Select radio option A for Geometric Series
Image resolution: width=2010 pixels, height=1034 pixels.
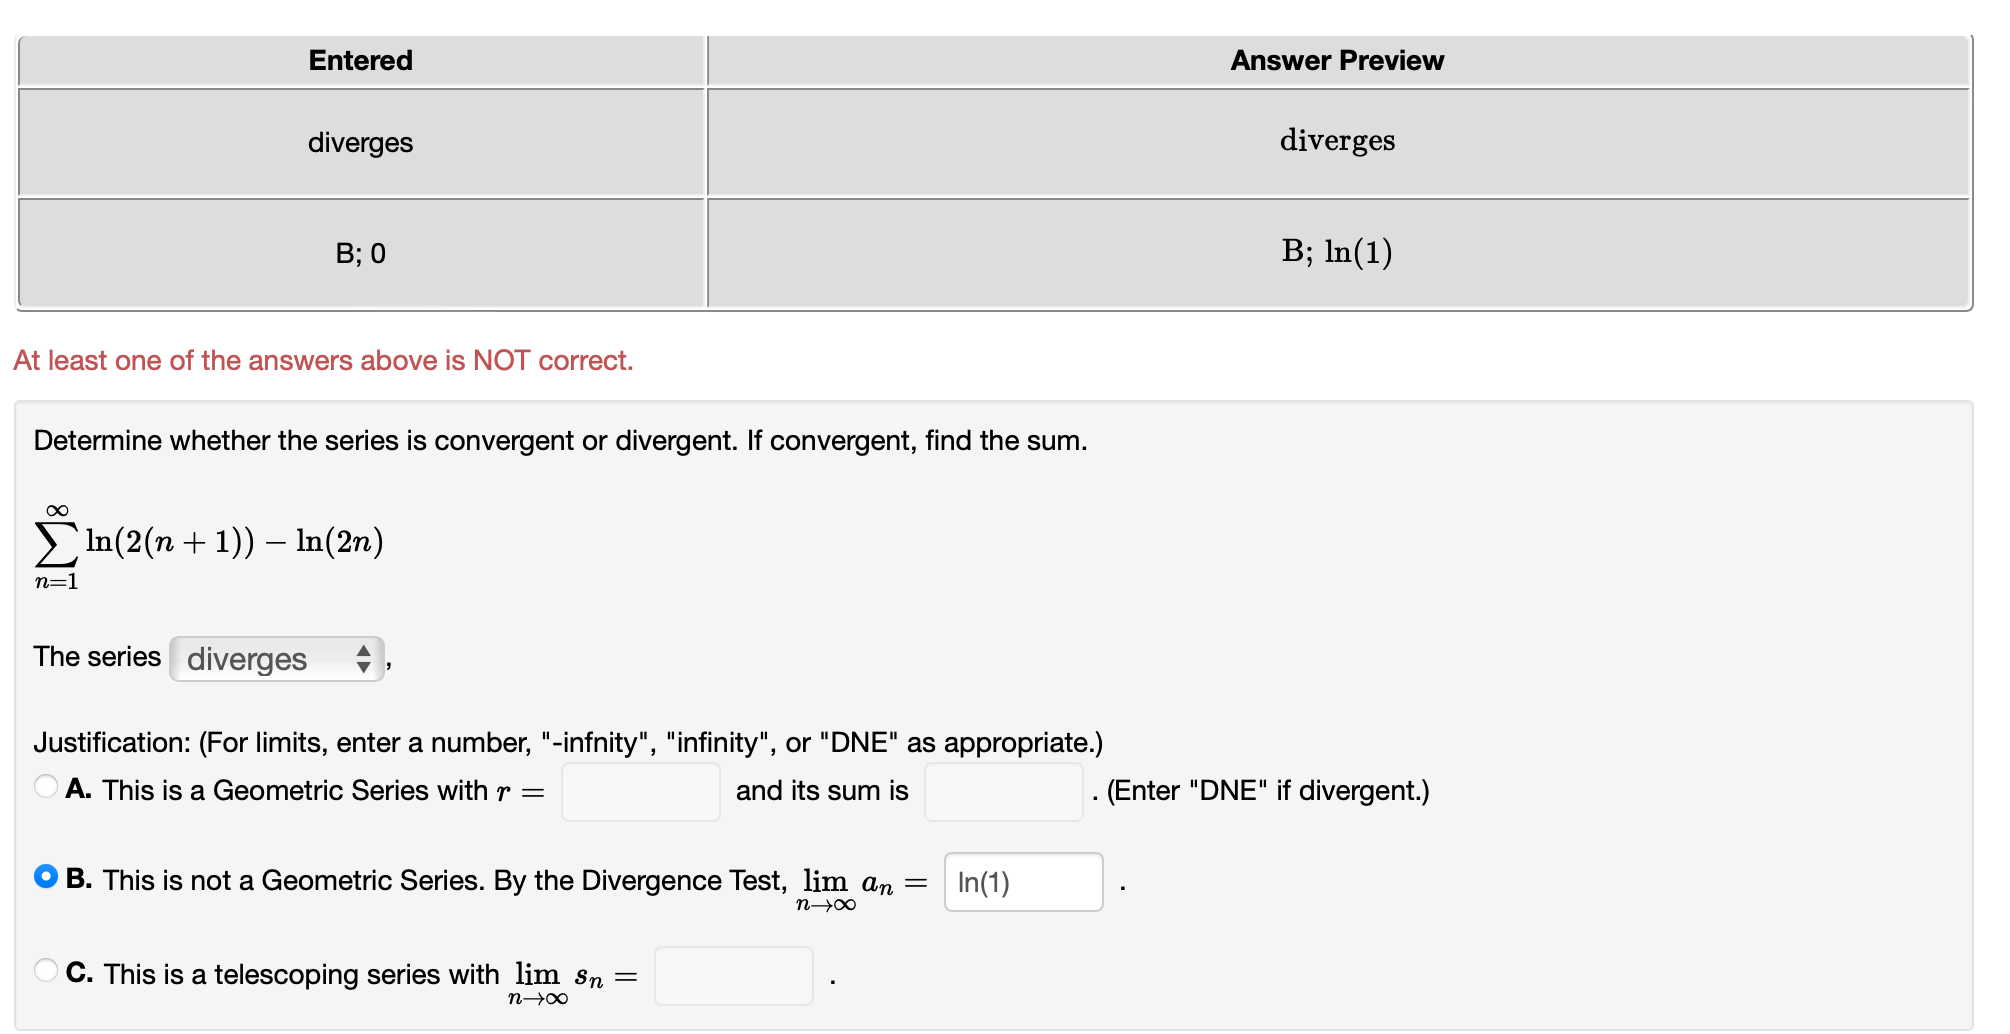(44, 786)
